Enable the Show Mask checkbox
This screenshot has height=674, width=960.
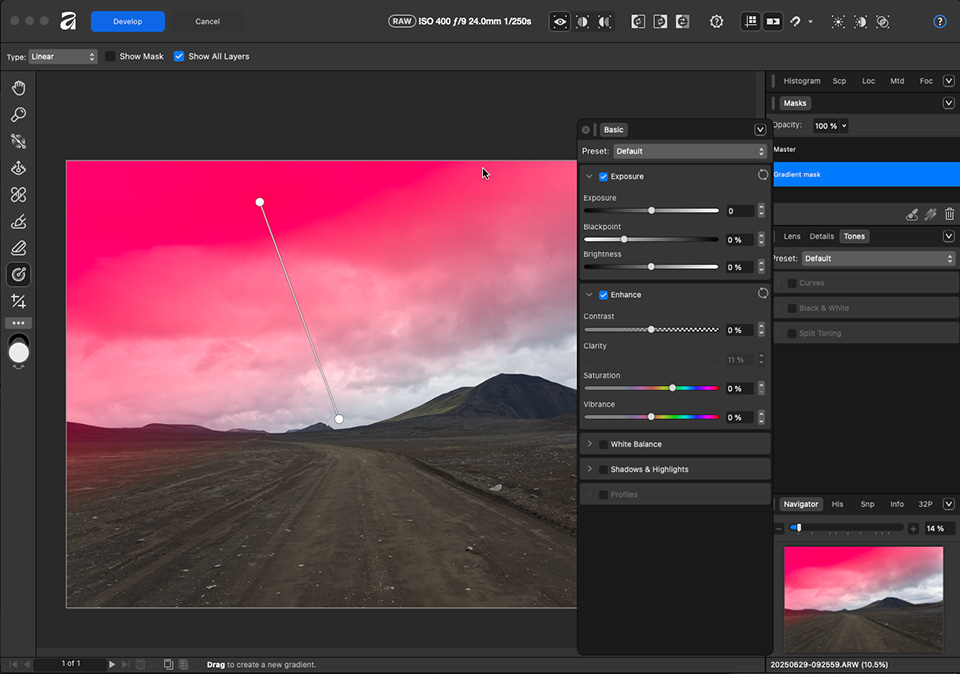point(110,57)
